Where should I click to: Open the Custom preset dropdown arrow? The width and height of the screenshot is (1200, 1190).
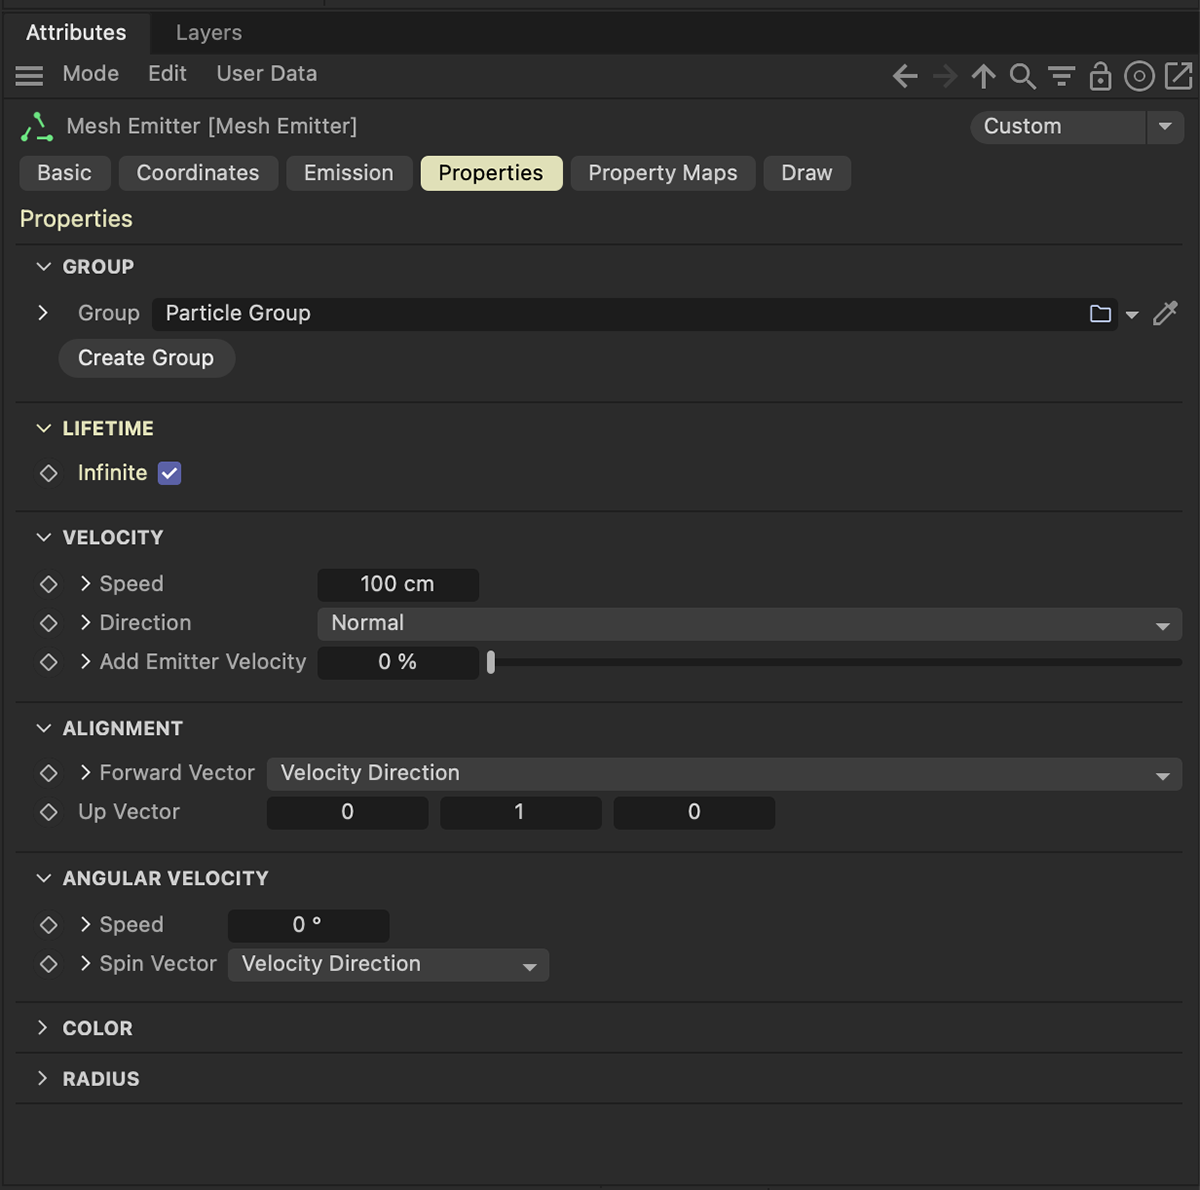[1165, 127]
